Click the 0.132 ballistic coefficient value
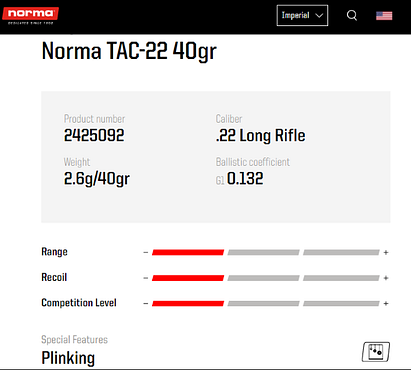411x370 pixels. coord(245,179)
